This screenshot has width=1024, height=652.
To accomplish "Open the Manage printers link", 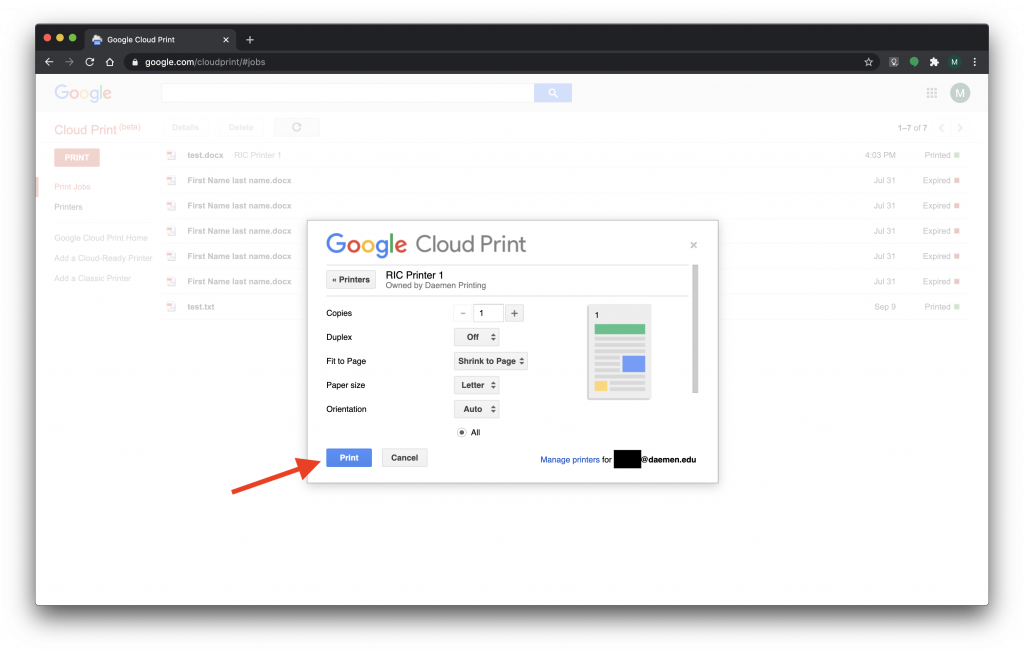I will click(569, 459).
